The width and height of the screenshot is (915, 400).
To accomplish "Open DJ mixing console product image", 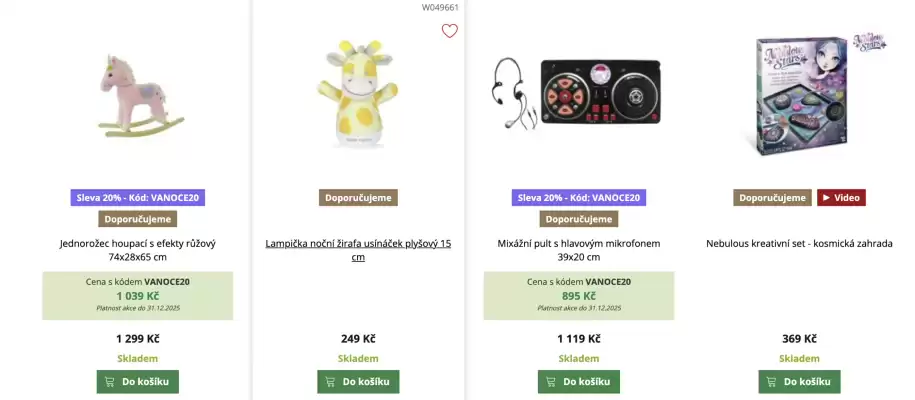I will [x=579, y=92].
